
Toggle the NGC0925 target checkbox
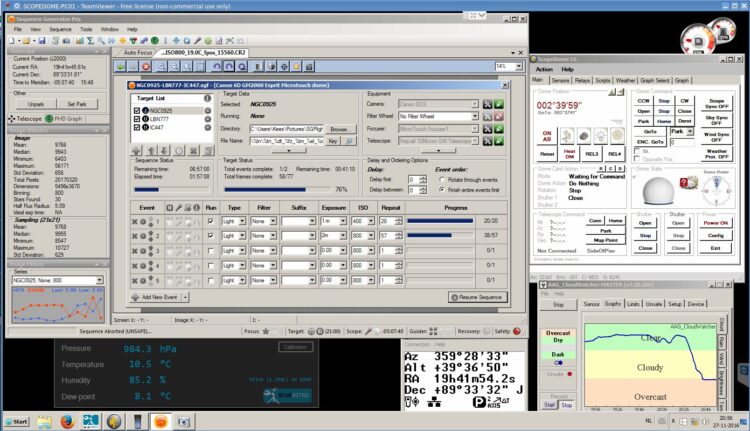pyautogui.click(x=137, y=111)
